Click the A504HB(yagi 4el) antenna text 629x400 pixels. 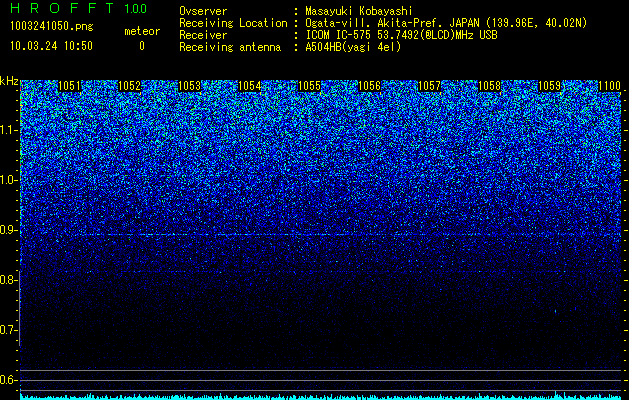click(x=353, y=47)
